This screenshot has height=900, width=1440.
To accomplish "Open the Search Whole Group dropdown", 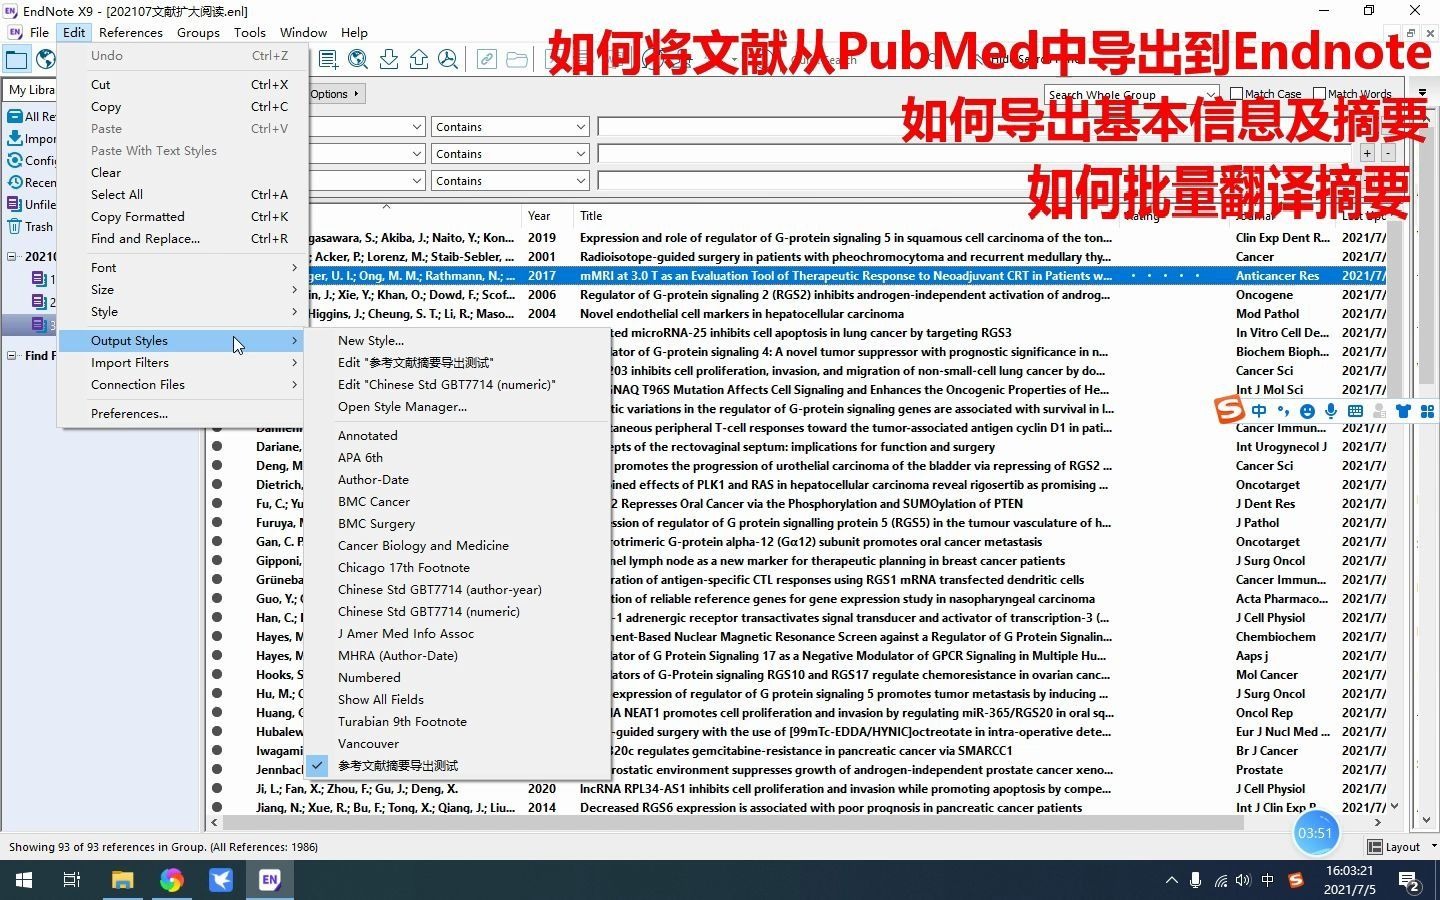I will tap(1131, 95).
